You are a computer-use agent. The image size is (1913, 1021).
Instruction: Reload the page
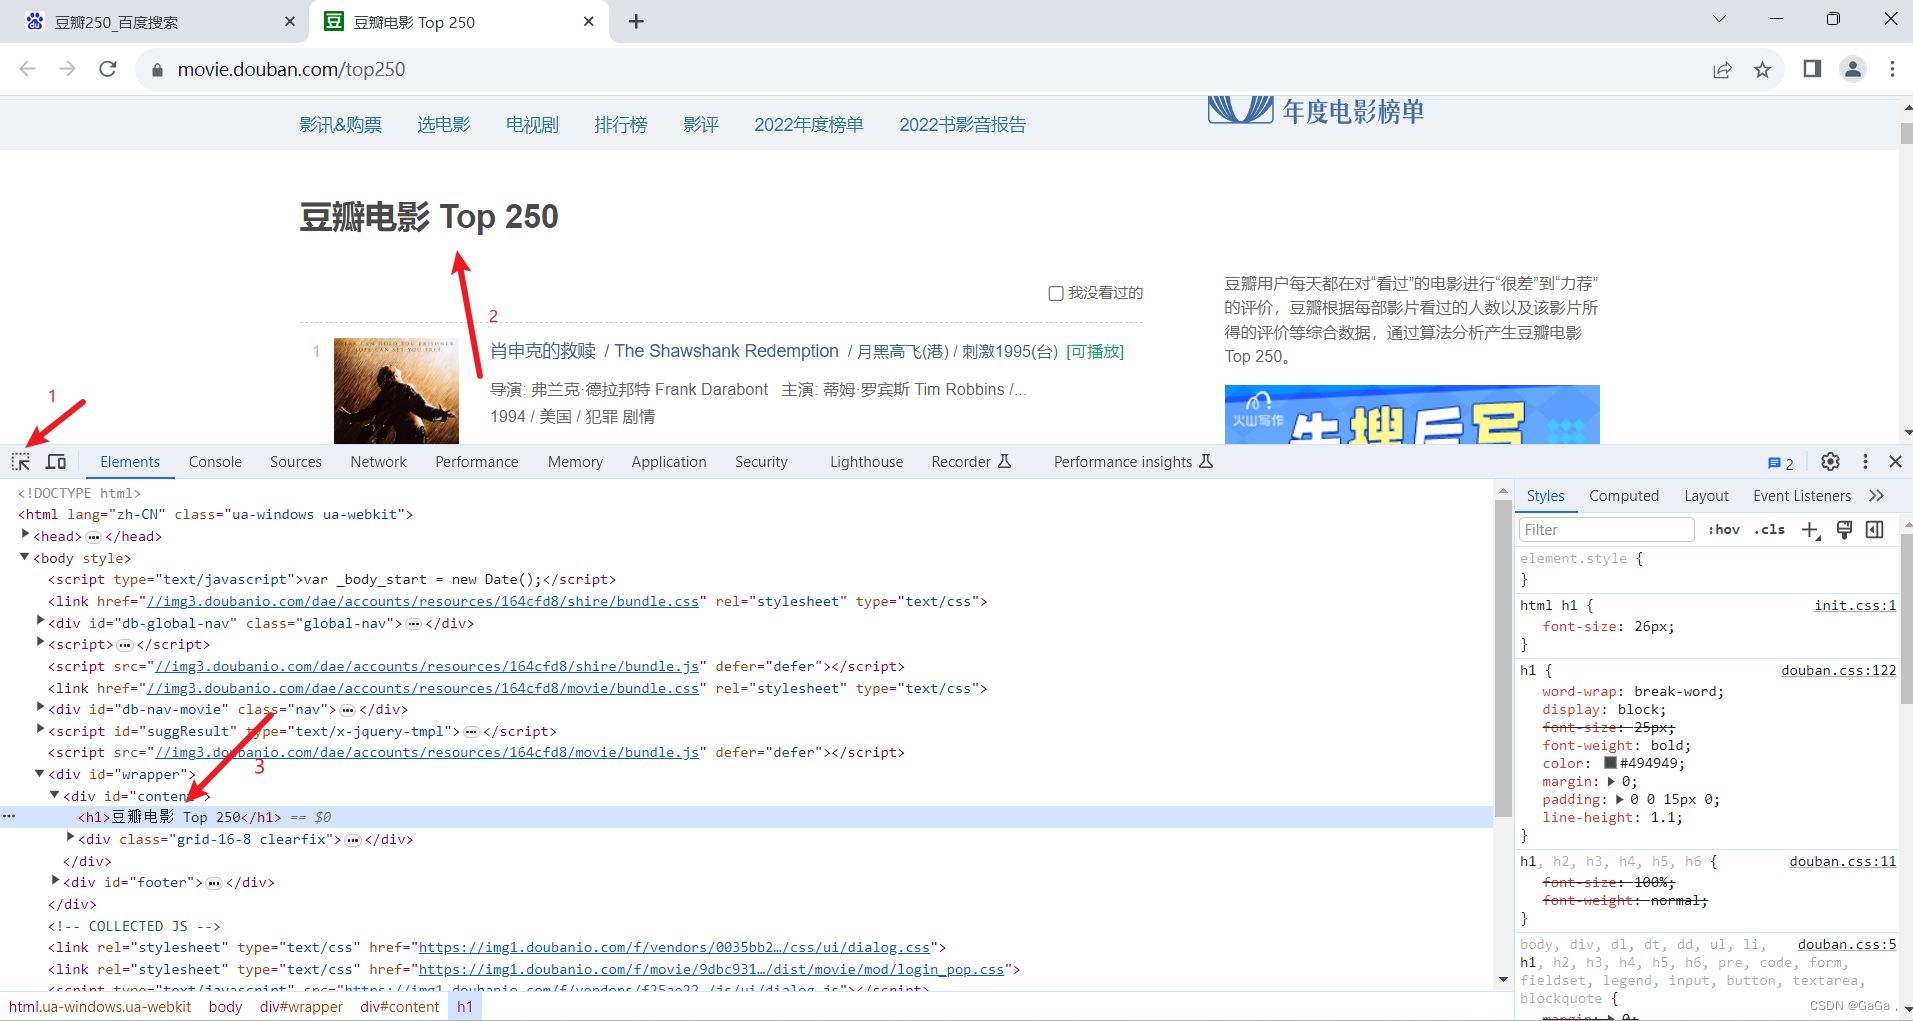(x=108, y=69)
